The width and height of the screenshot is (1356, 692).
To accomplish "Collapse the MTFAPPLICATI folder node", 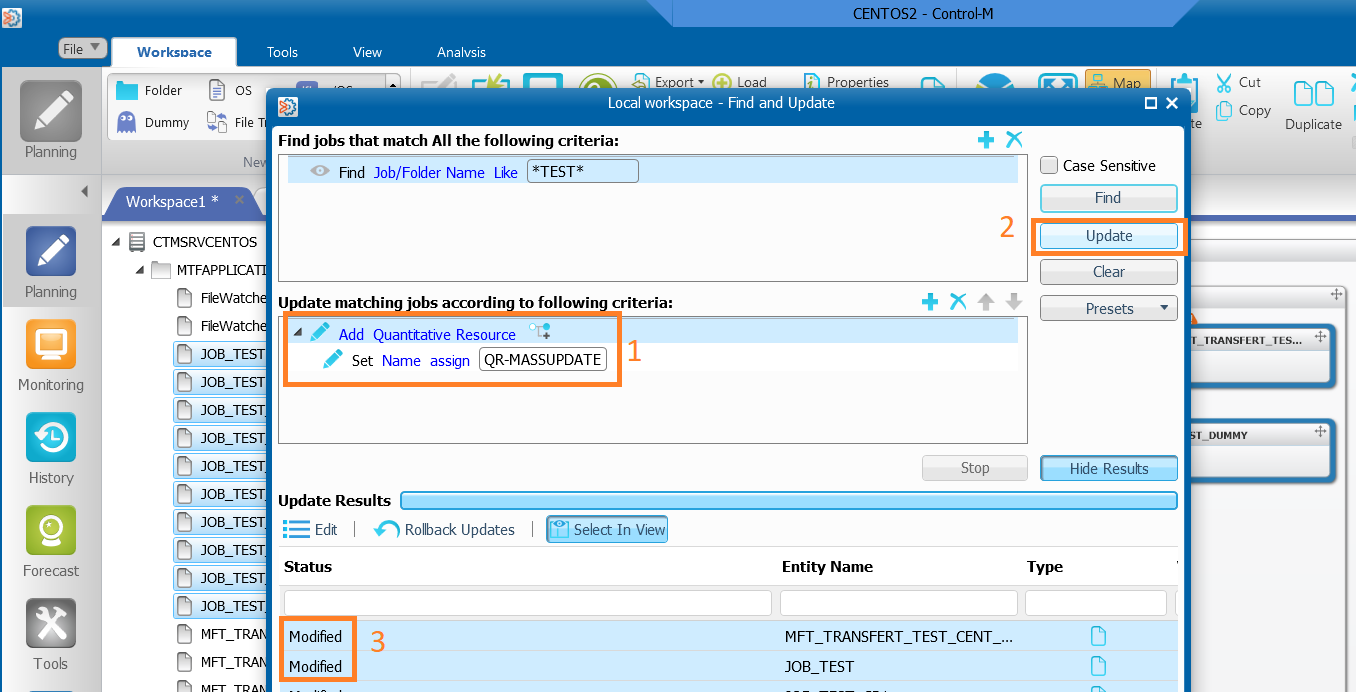I will [x=140, y=270].
